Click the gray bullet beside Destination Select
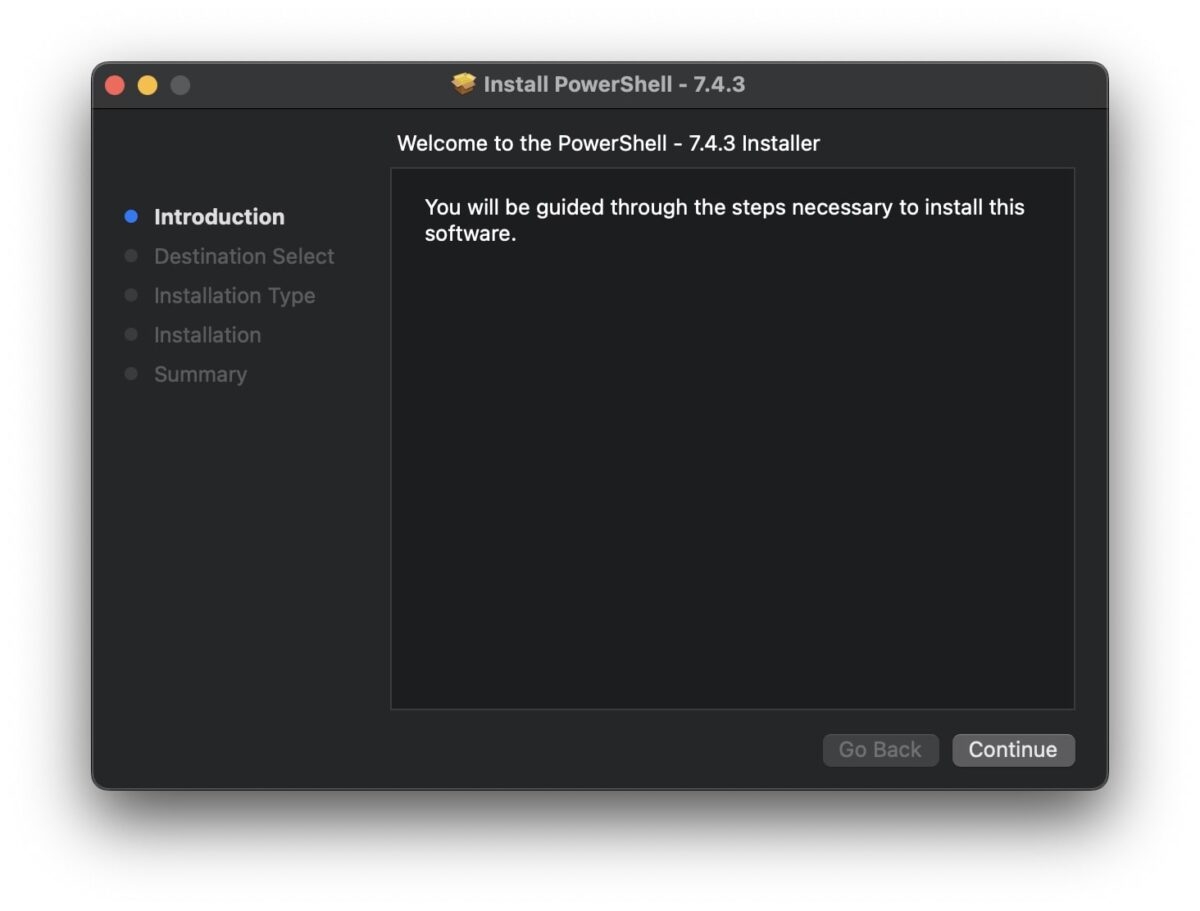Screen dimensions: 1200x911 131,256
